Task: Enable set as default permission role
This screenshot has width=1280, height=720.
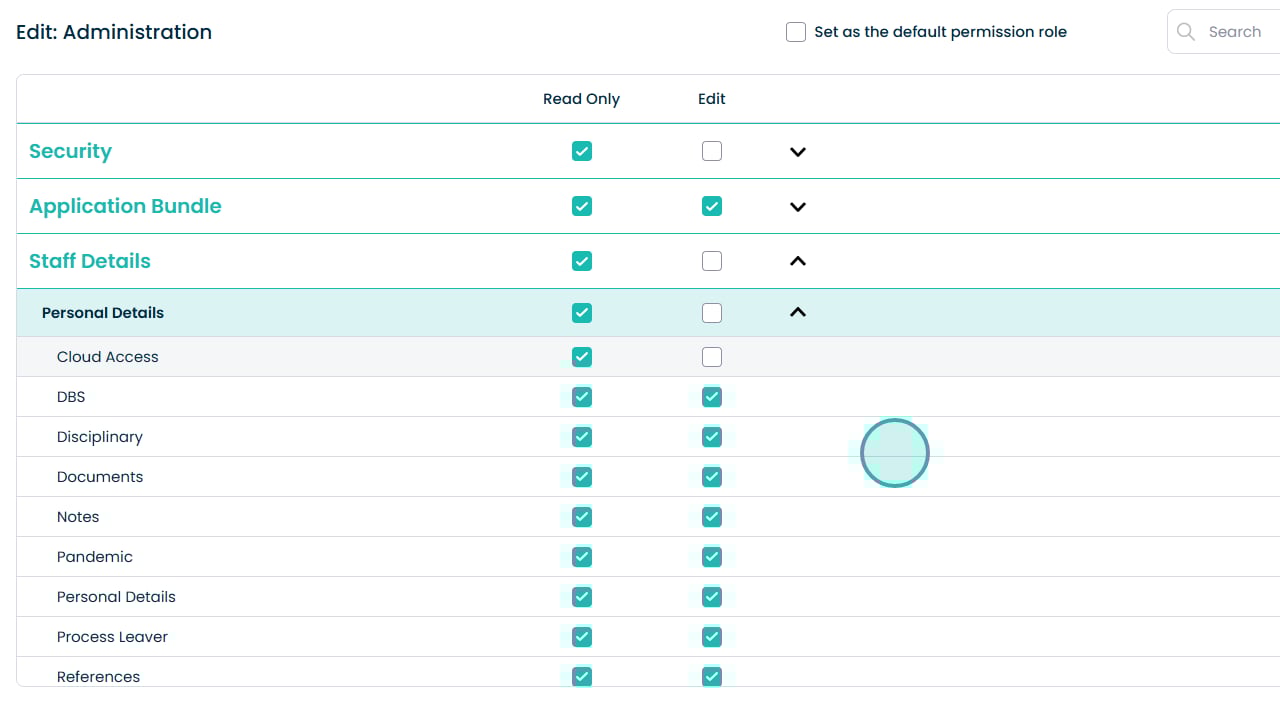Action: click(x=796, y=32)
